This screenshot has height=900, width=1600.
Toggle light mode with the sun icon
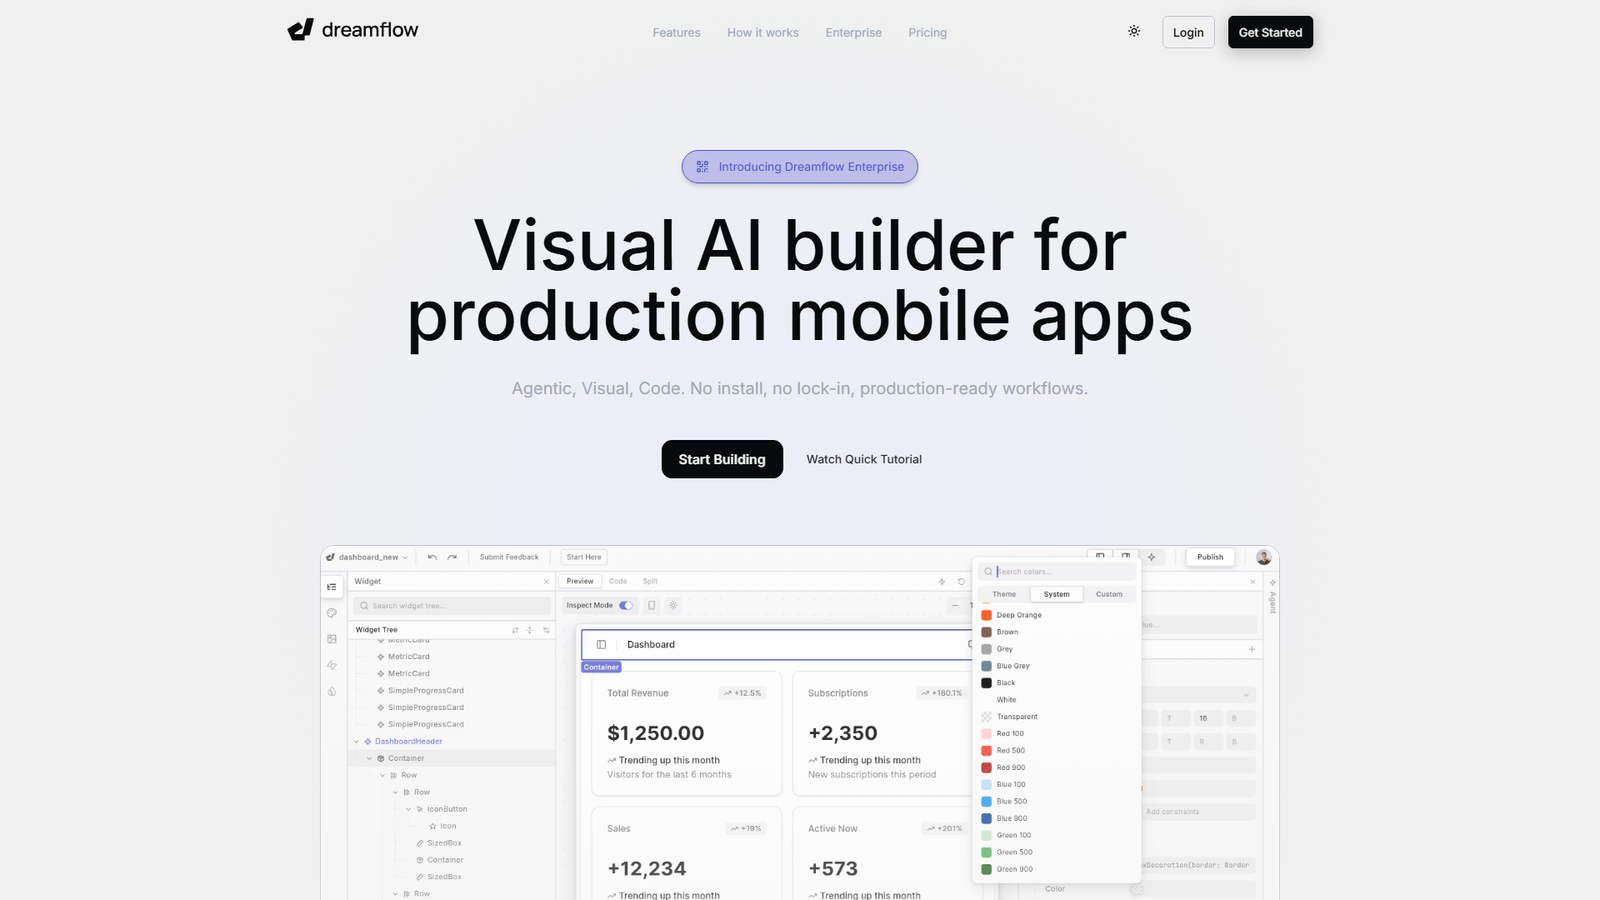[x=1134, y=31]
